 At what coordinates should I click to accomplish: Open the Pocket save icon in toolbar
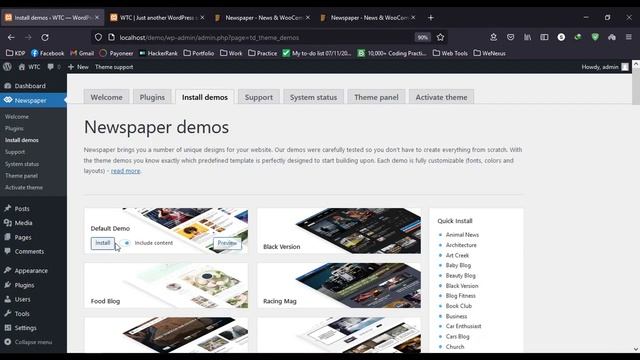tap(510, 37)
